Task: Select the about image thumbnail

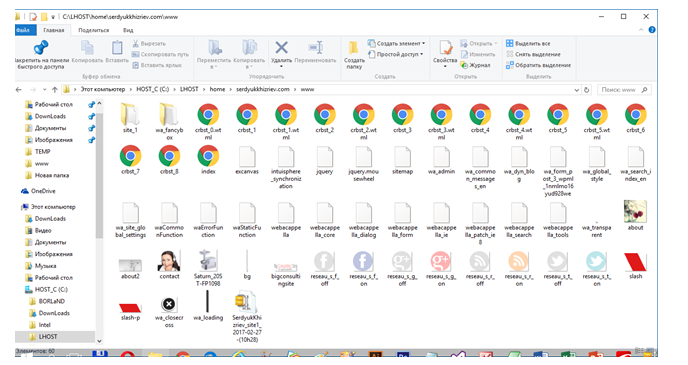Action: 635,211
